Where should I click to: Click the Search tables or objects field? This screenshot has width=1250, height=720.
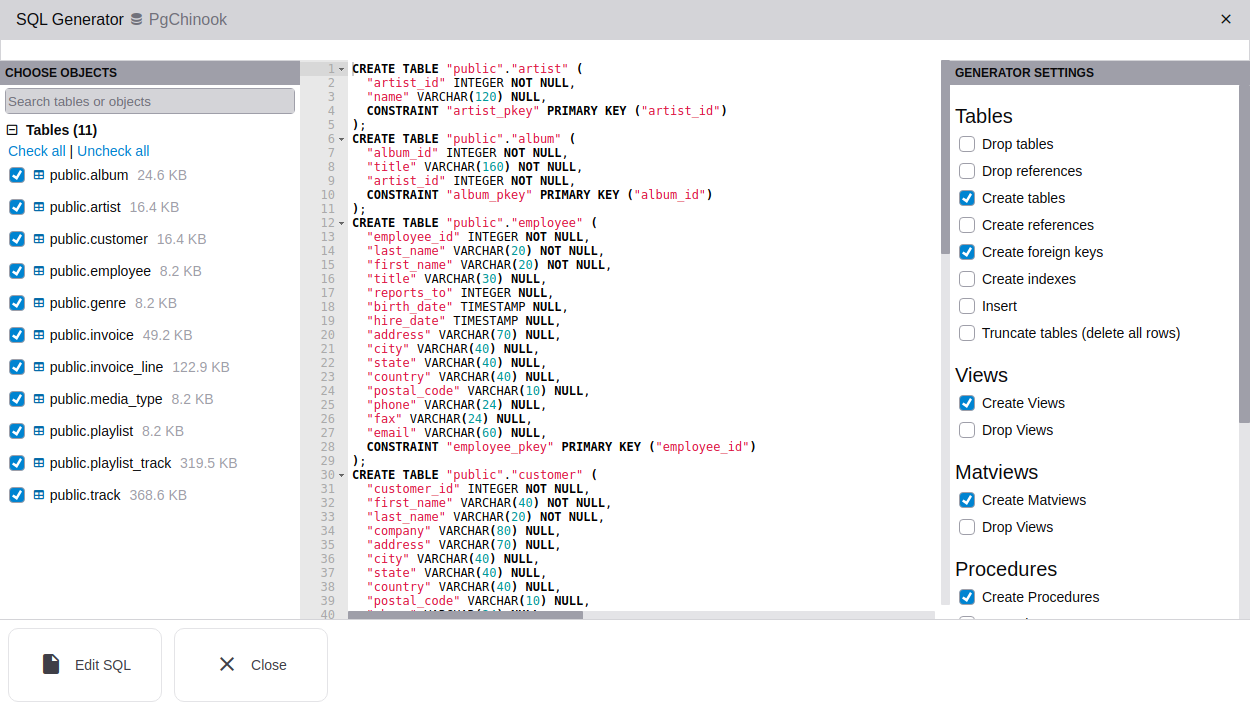pyautogui.click(x=150, y=101)
